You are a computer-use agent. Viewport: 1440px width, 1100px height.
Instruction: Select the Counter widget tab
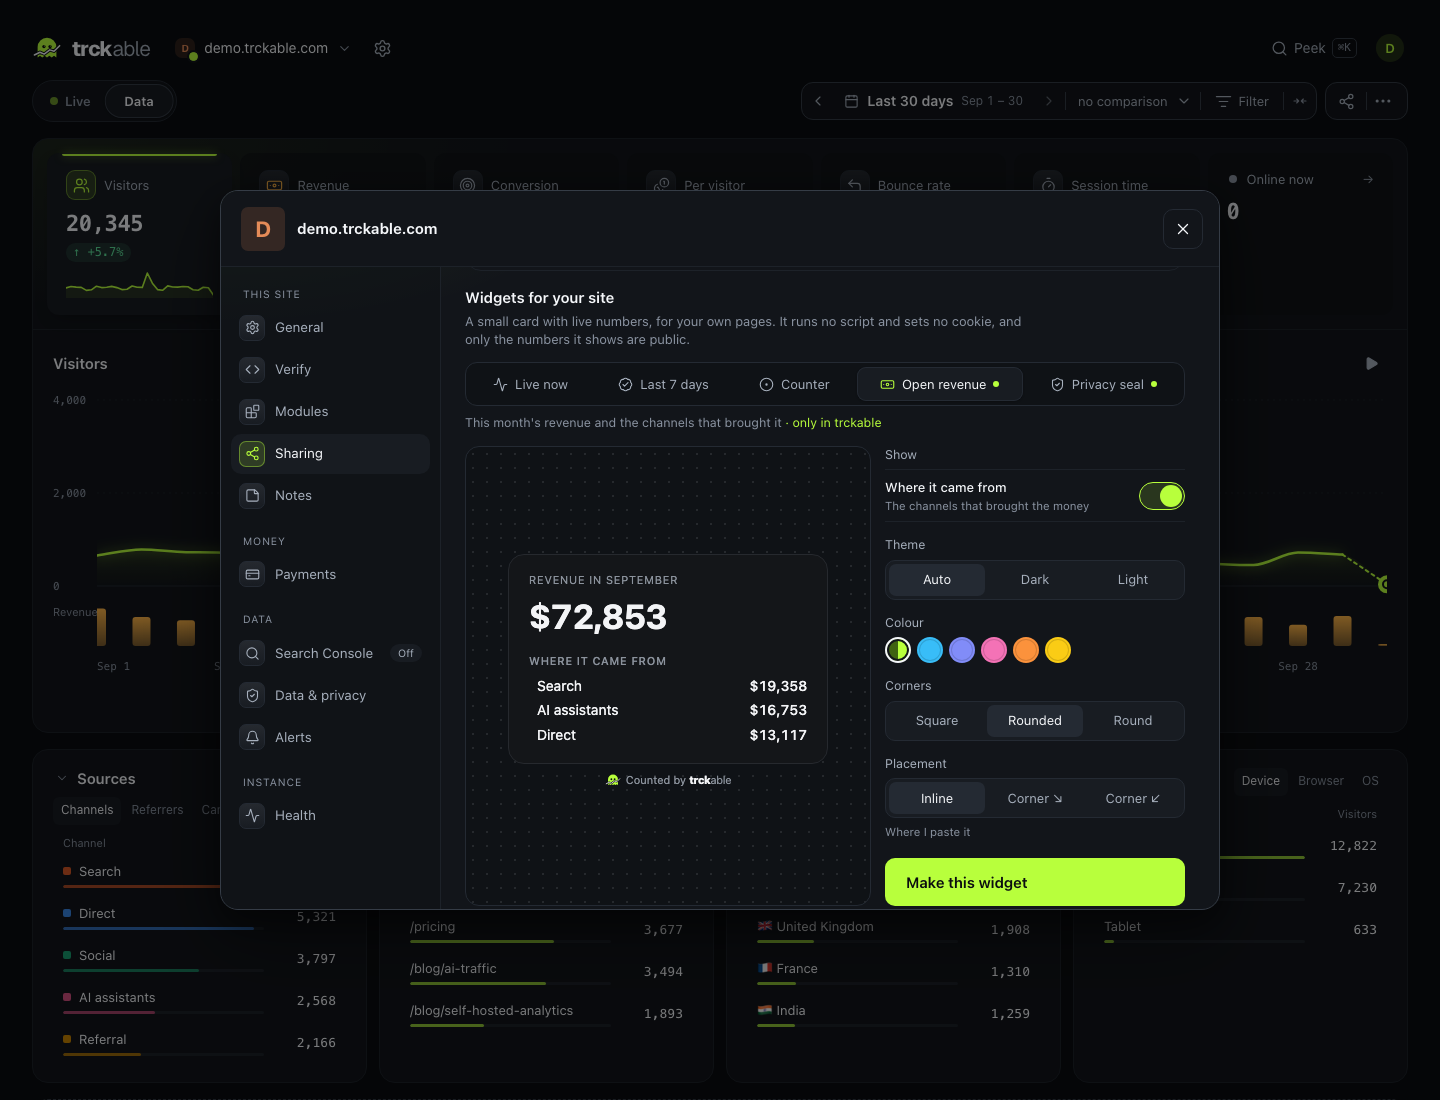(x=795, y=385)
